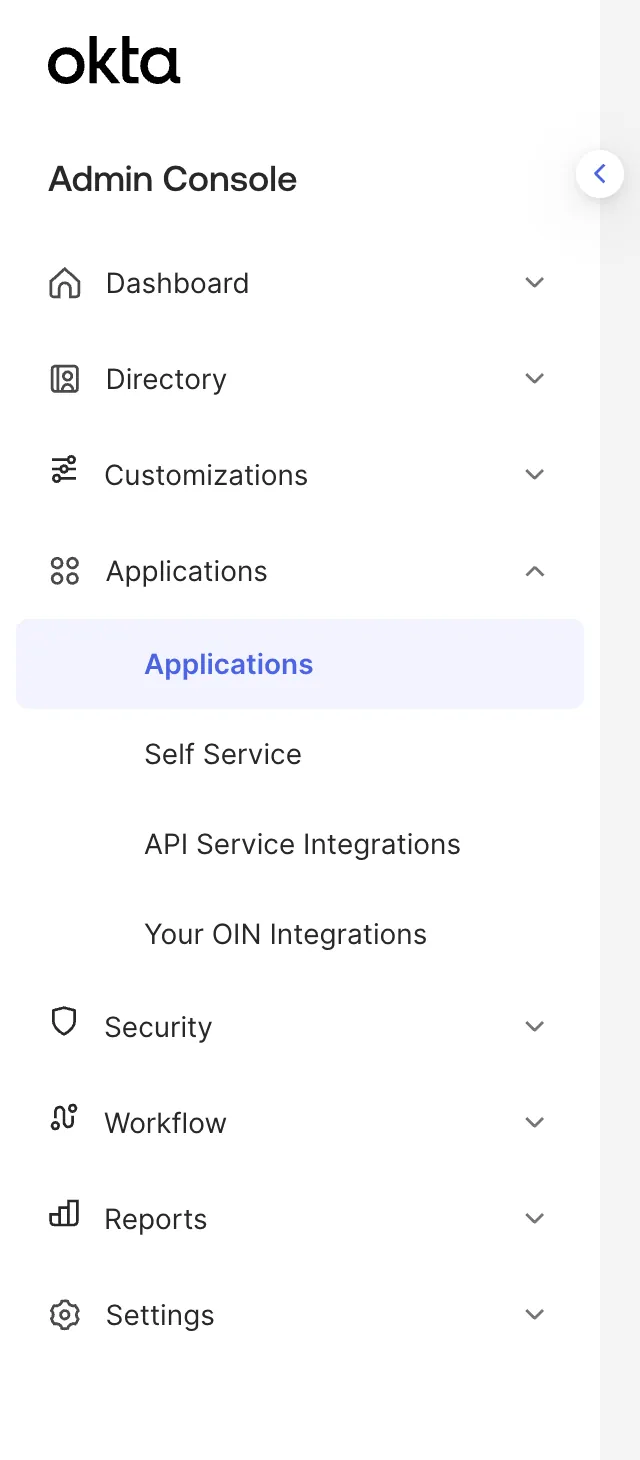This screenshot has height=1460, width=640.
Task: Collapse the Applications section chevron
Action: (x=535, y=571)
